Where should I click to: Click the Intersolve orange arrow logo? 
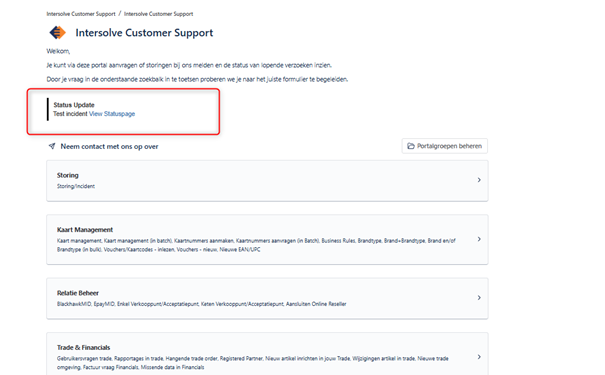[57, 32]
